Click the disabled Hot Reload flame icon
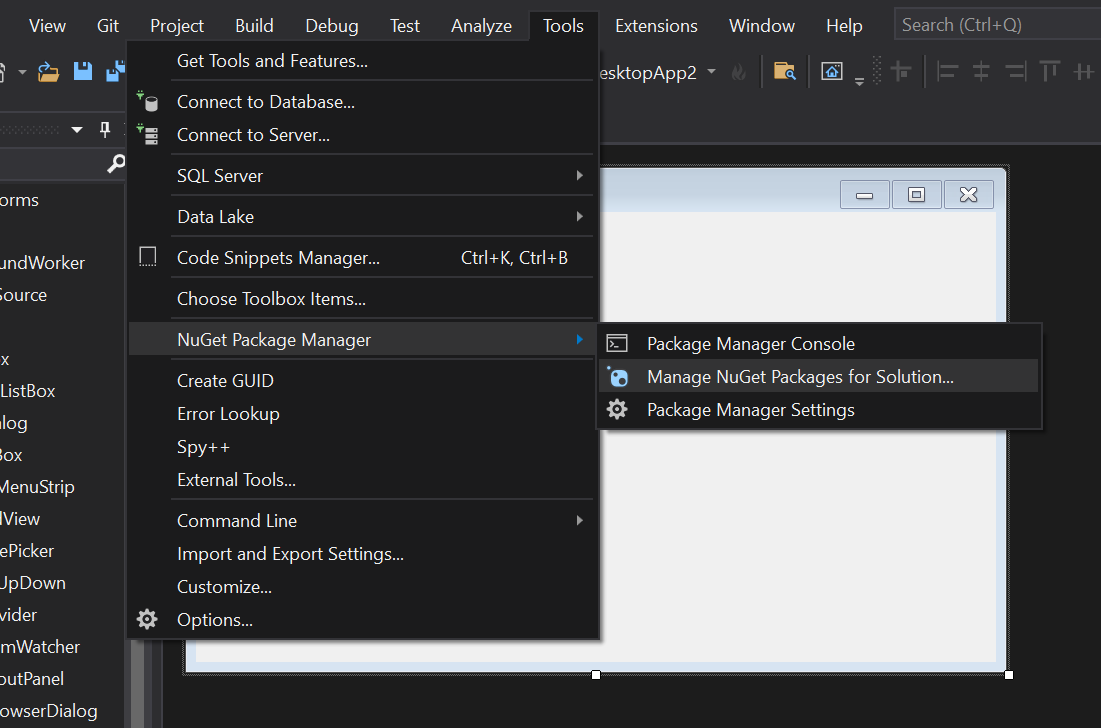Viewport: 1101px width, 728px height. [739, 72]
